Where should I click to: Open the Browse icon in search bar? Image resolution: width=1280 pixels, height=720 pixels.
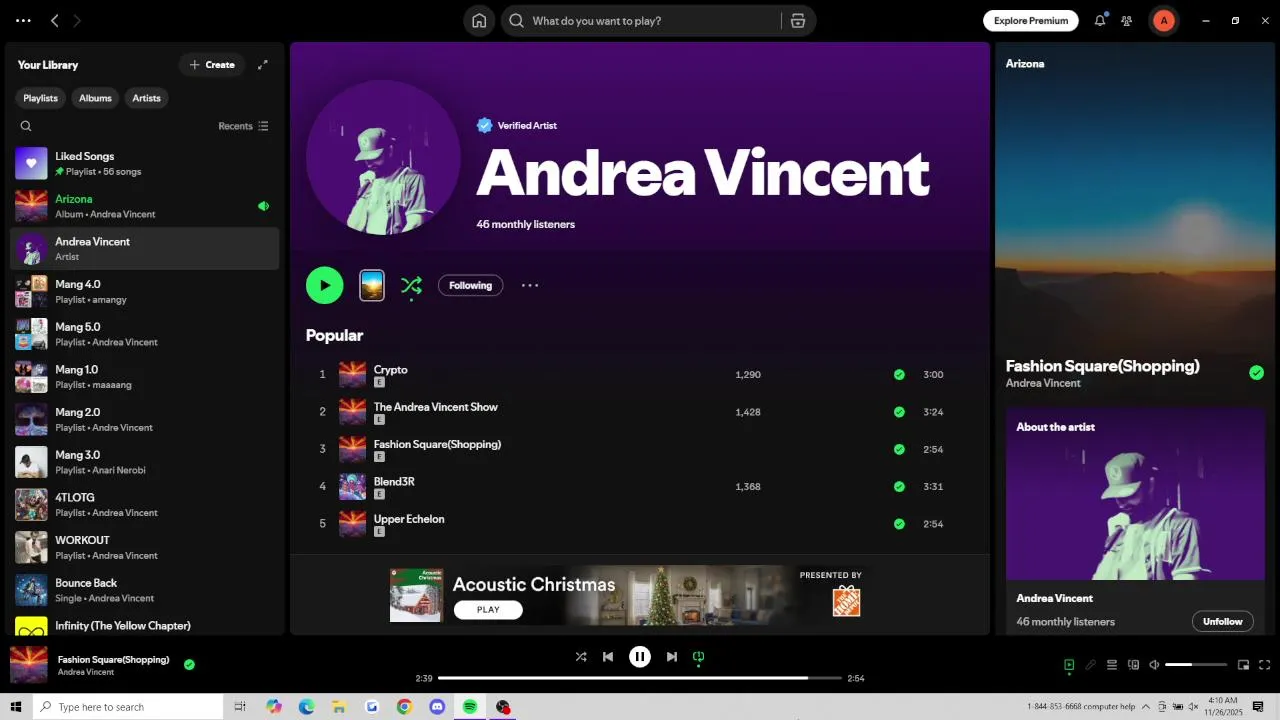[797, 21]
